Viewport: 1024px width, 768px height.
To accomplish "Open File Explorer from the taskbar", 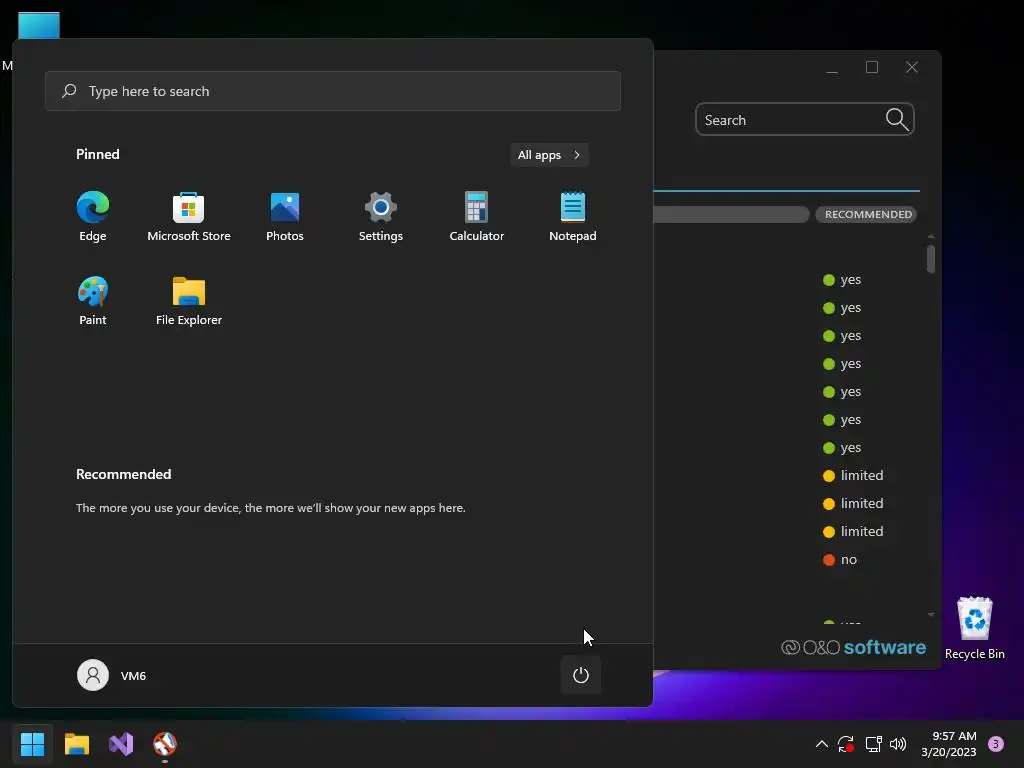I will point(76,744).
